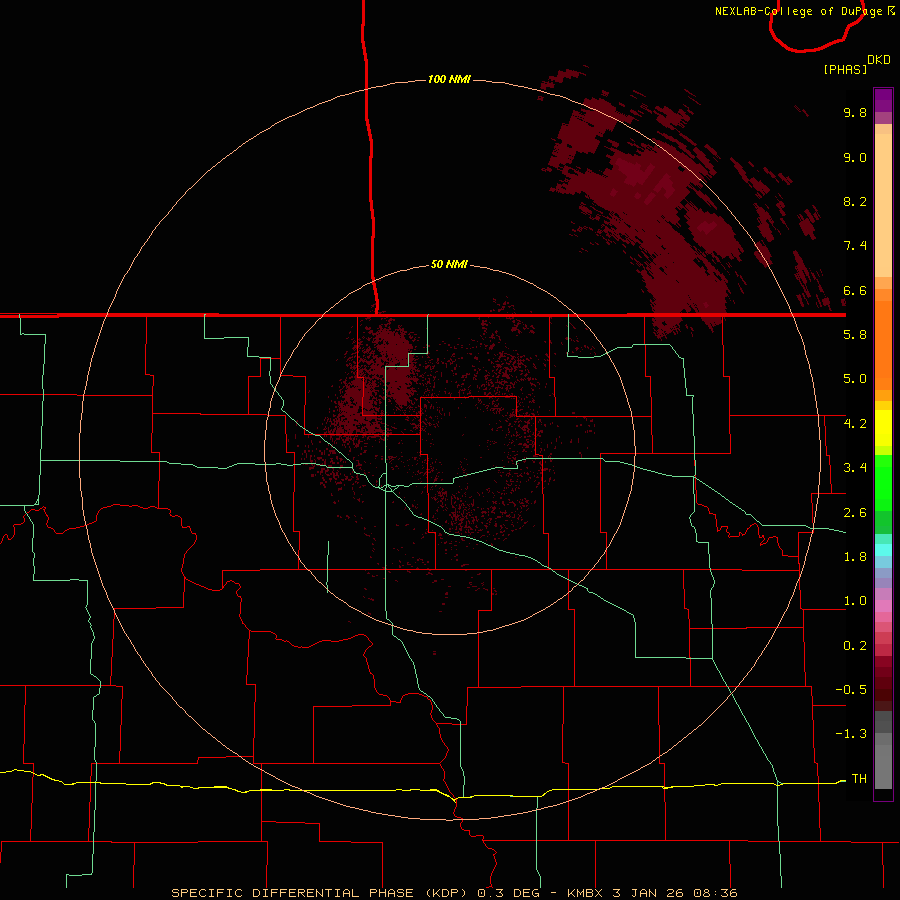This screenshot has height=900, width=900.
Task: Click the [PHAS] unit label
Action: point(845,70)
